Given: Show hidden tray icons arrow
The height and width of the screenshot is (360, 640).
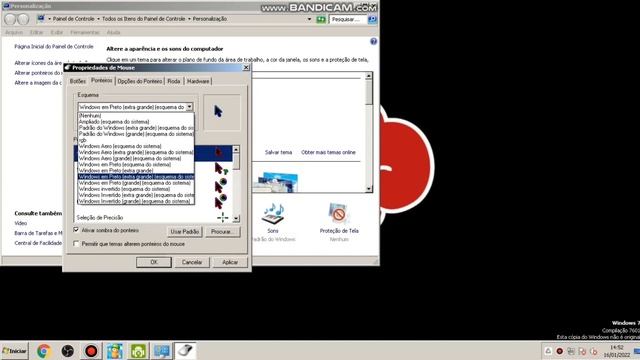Looking at the screenshot, I should 548,351.
